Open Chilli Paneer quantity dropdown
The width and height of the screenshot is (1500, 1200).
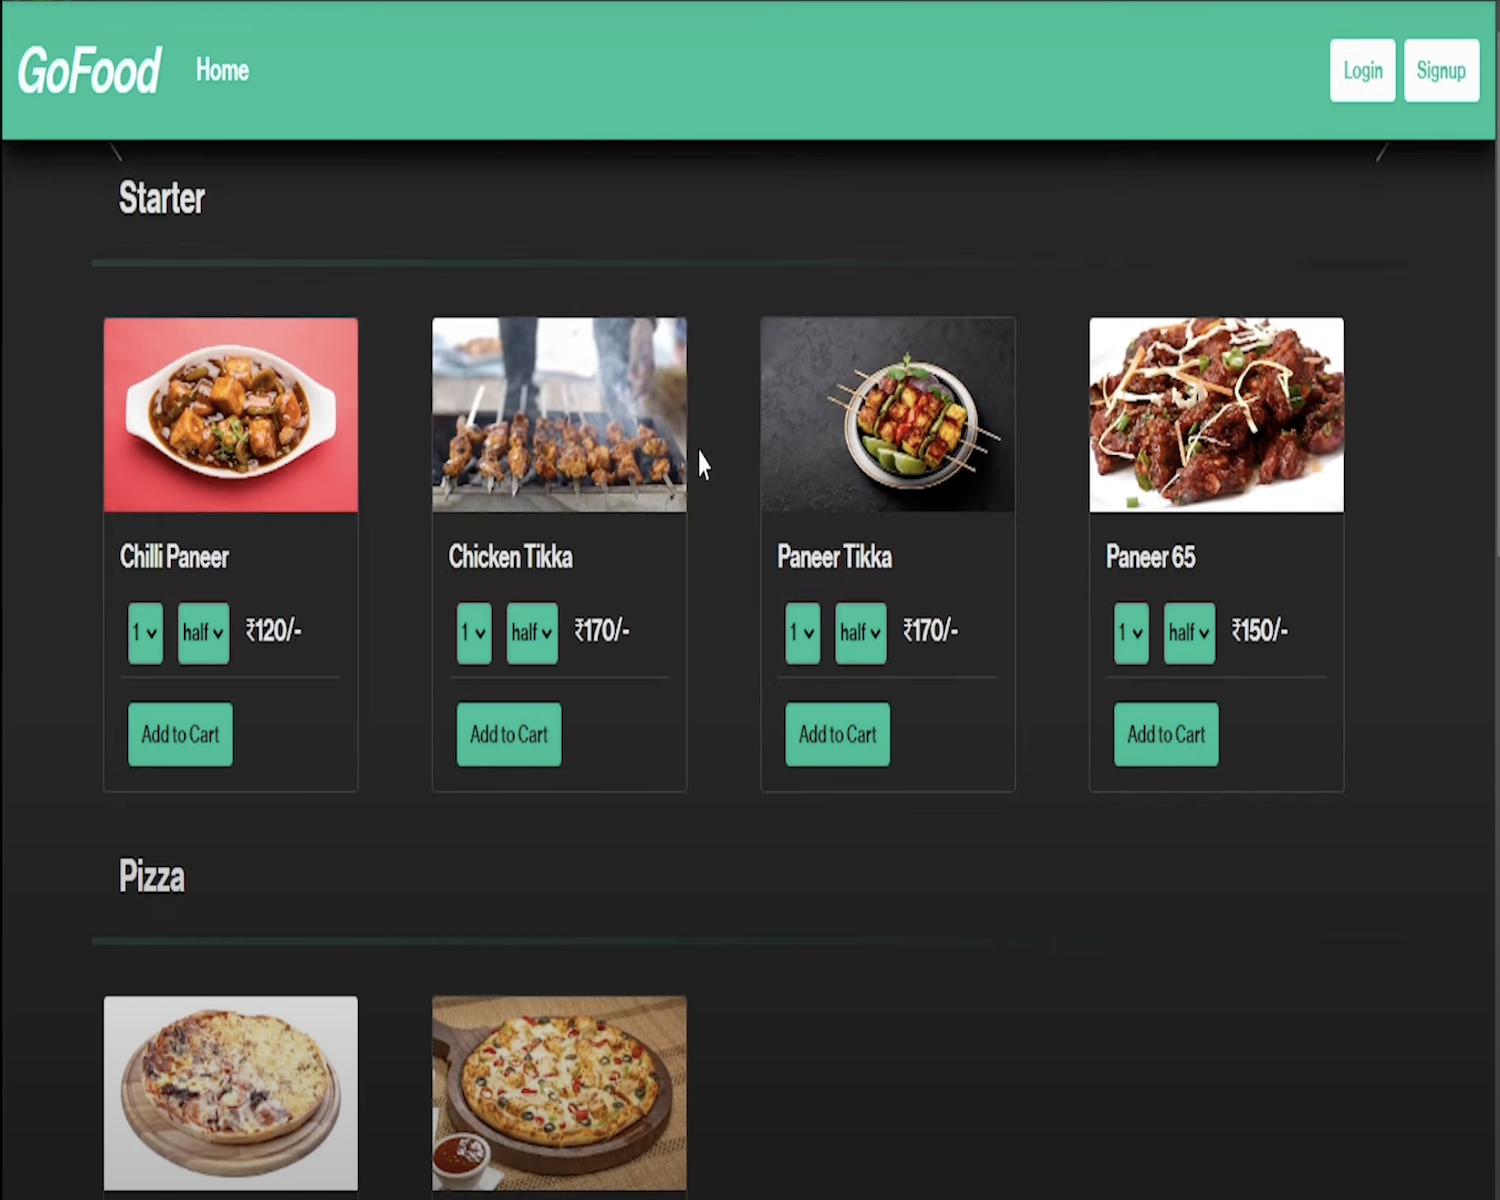click(x=145, y=633)
